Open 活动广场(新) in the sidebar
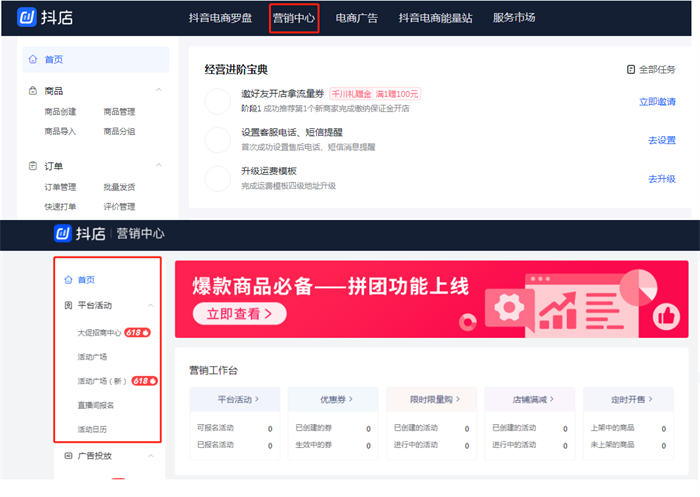The height and width of the screenshot is (497, 700). 102,381
